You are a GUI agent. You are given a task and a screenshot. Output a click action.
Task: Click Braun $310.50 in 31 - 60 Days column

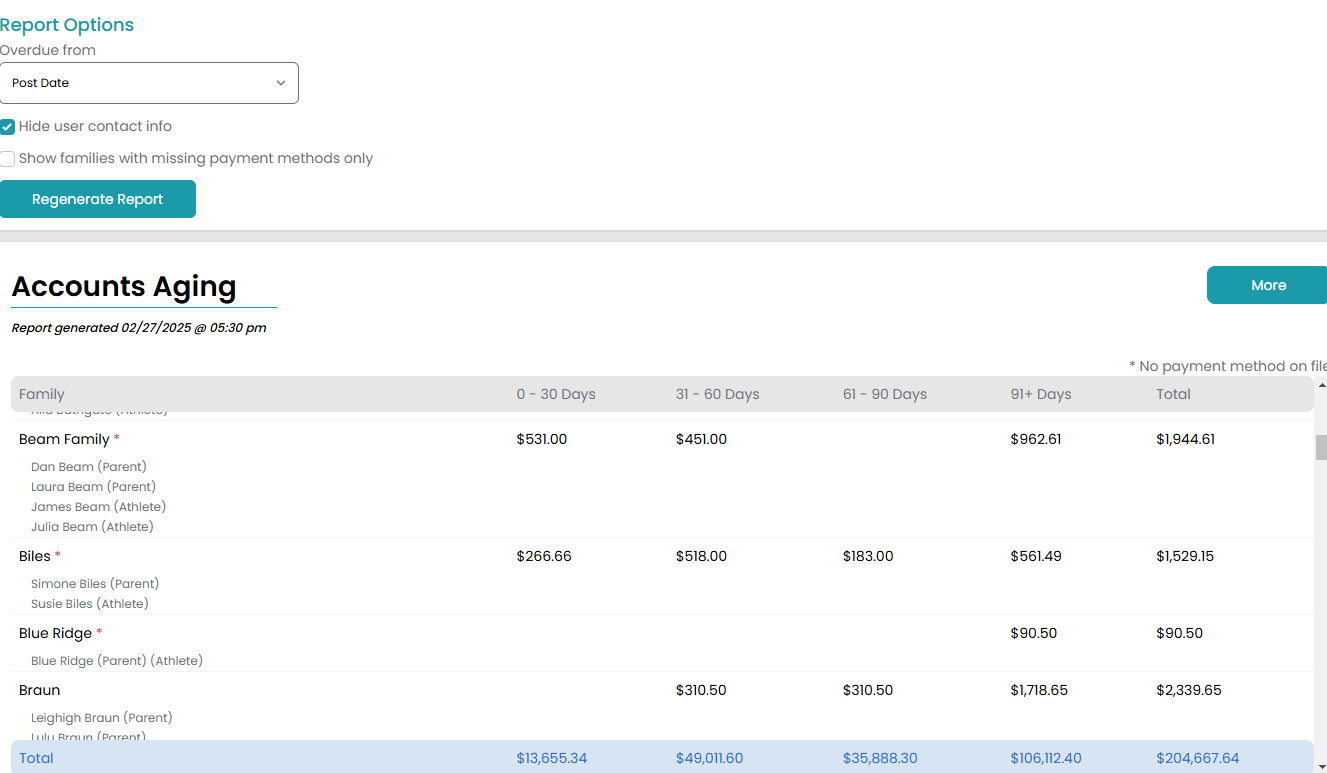pos(701,690)
